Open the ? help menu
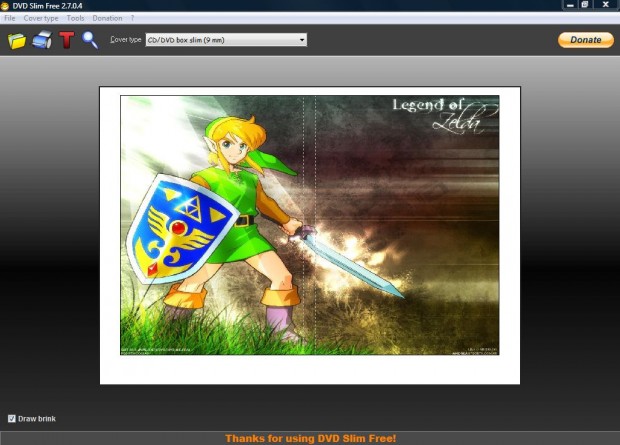Screen dimensions: 620x445 point(132,18)
